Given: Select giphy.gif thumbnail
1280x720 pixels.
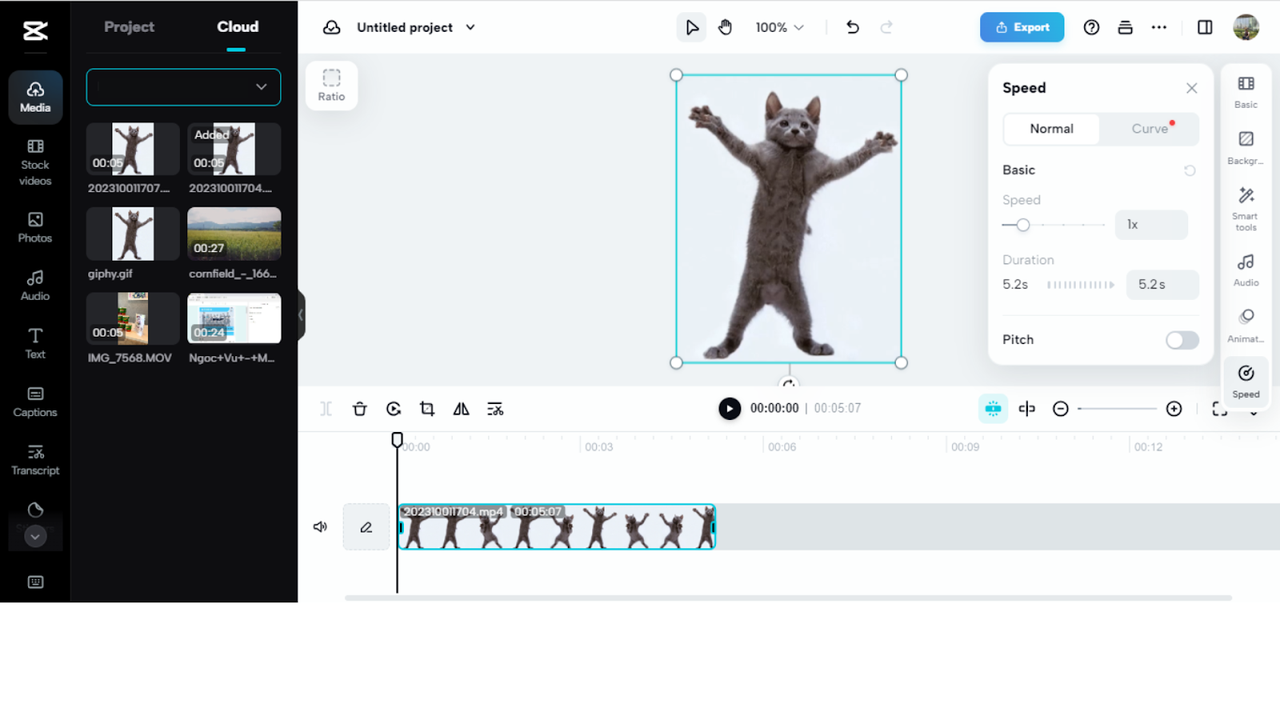Looking at the screenshot, I should [133, 234].
